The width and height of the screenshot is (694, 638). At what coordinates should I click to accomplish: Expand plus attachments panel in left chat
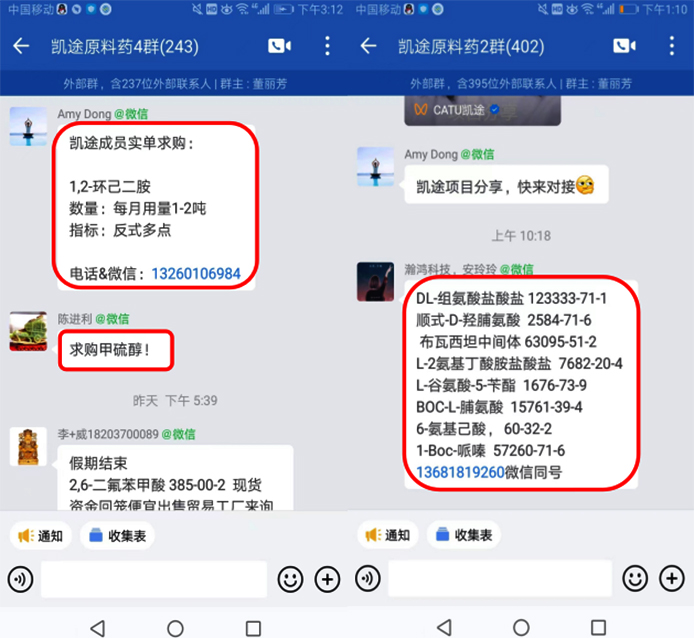328,579
